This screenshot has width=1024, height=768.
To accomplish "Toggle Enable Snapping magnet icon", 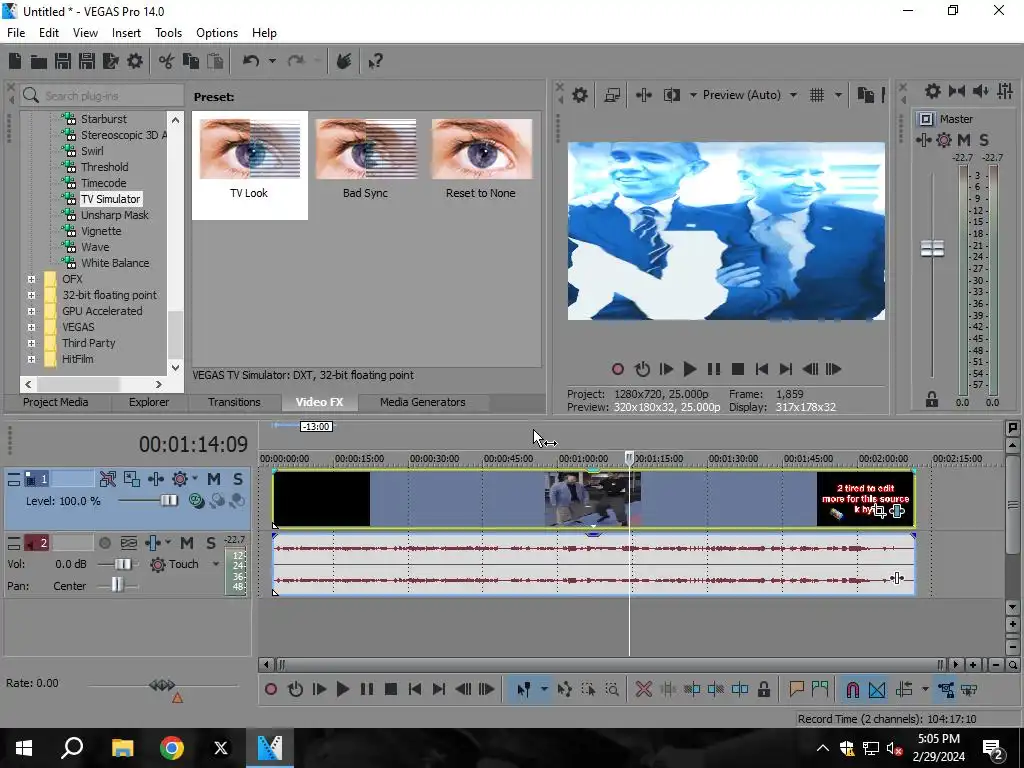I will tap(852, 690).
